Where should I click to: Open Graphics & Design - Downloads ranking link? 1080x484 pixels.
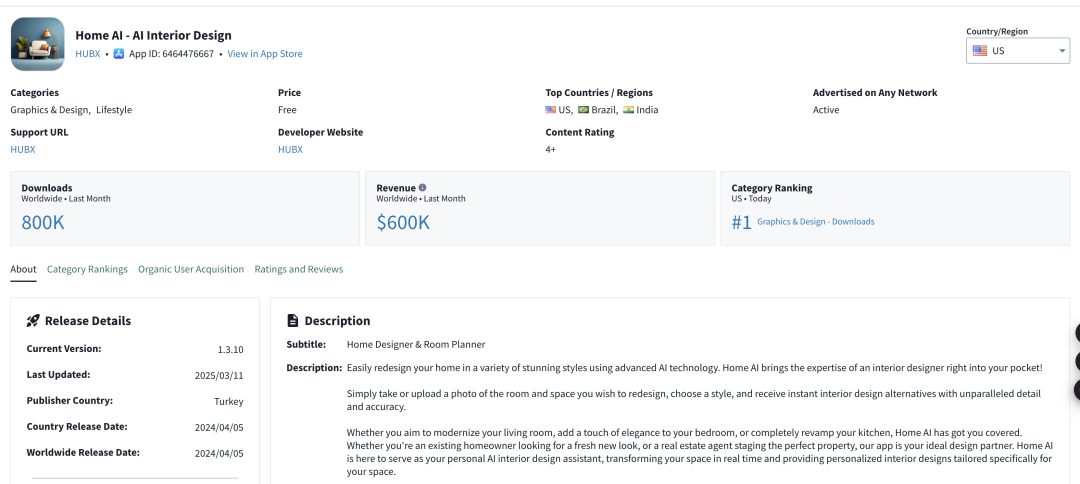click(816, 222)
